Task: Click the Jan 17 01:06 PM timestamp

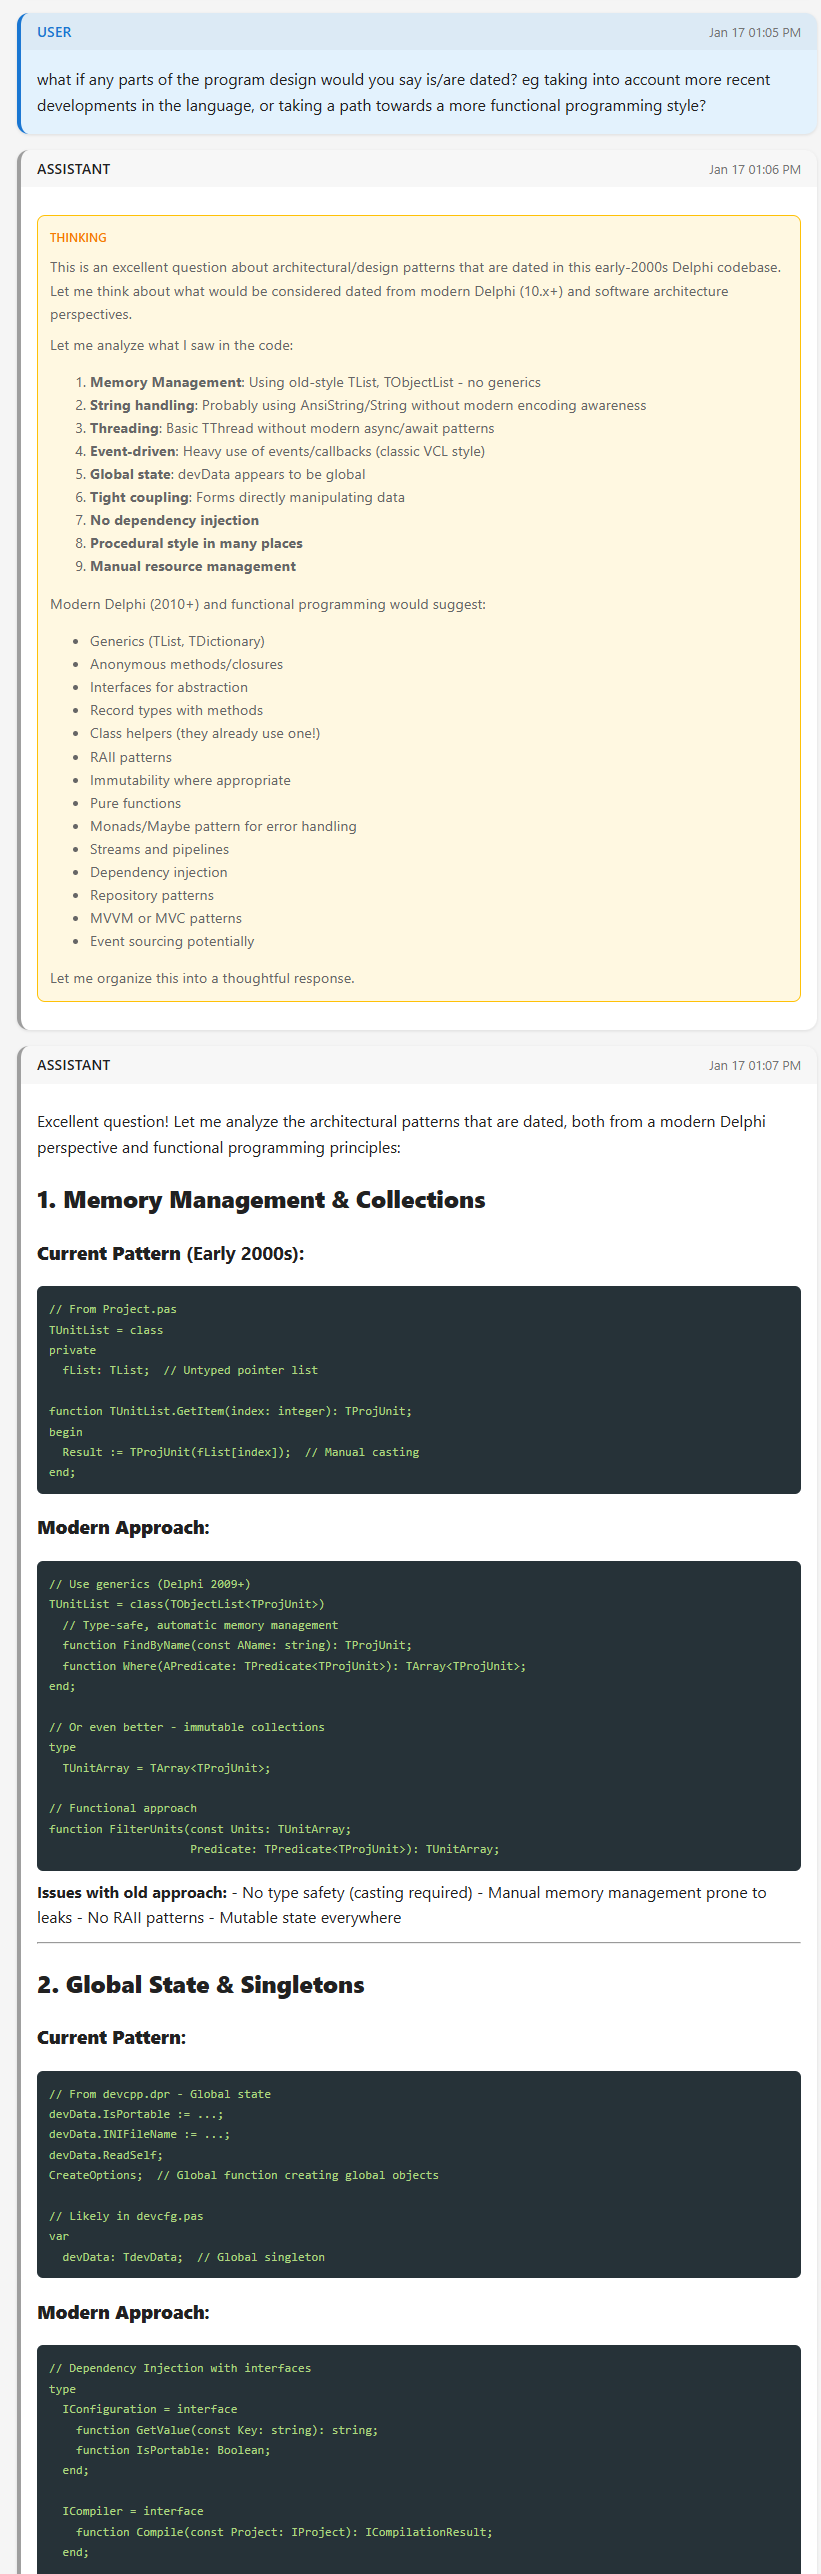Action: (754, 170)
